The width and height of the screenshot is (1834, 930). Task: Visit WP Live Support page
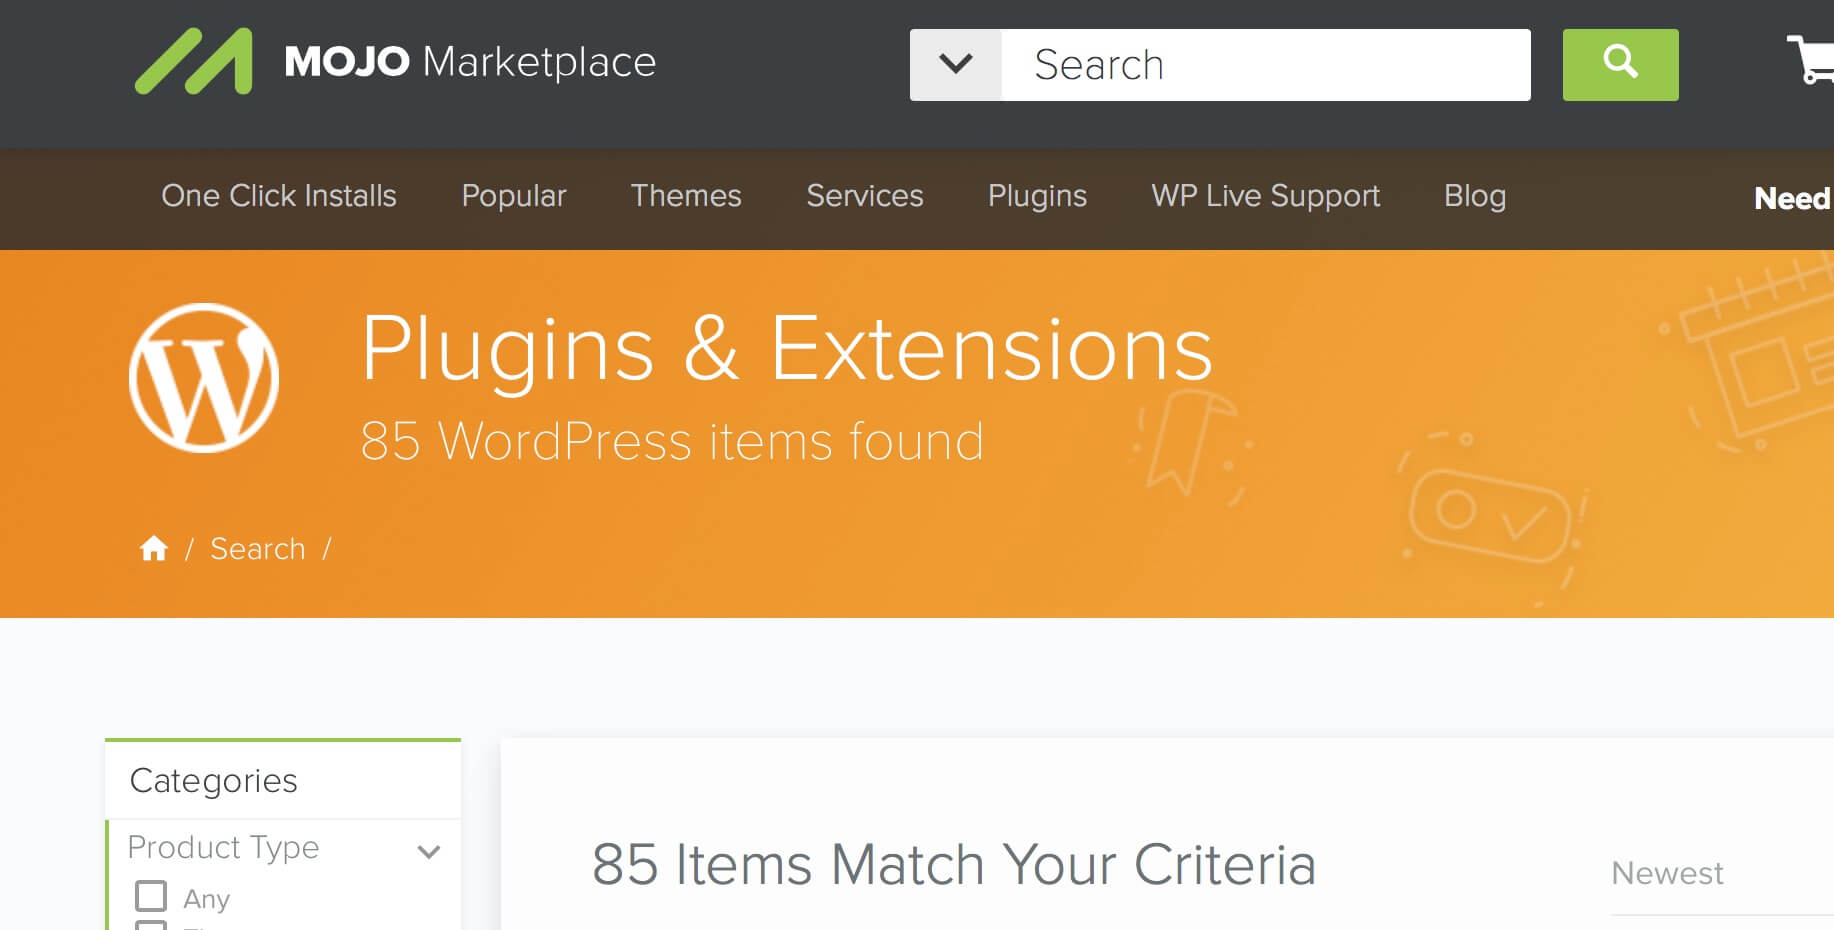[1265, 196]
